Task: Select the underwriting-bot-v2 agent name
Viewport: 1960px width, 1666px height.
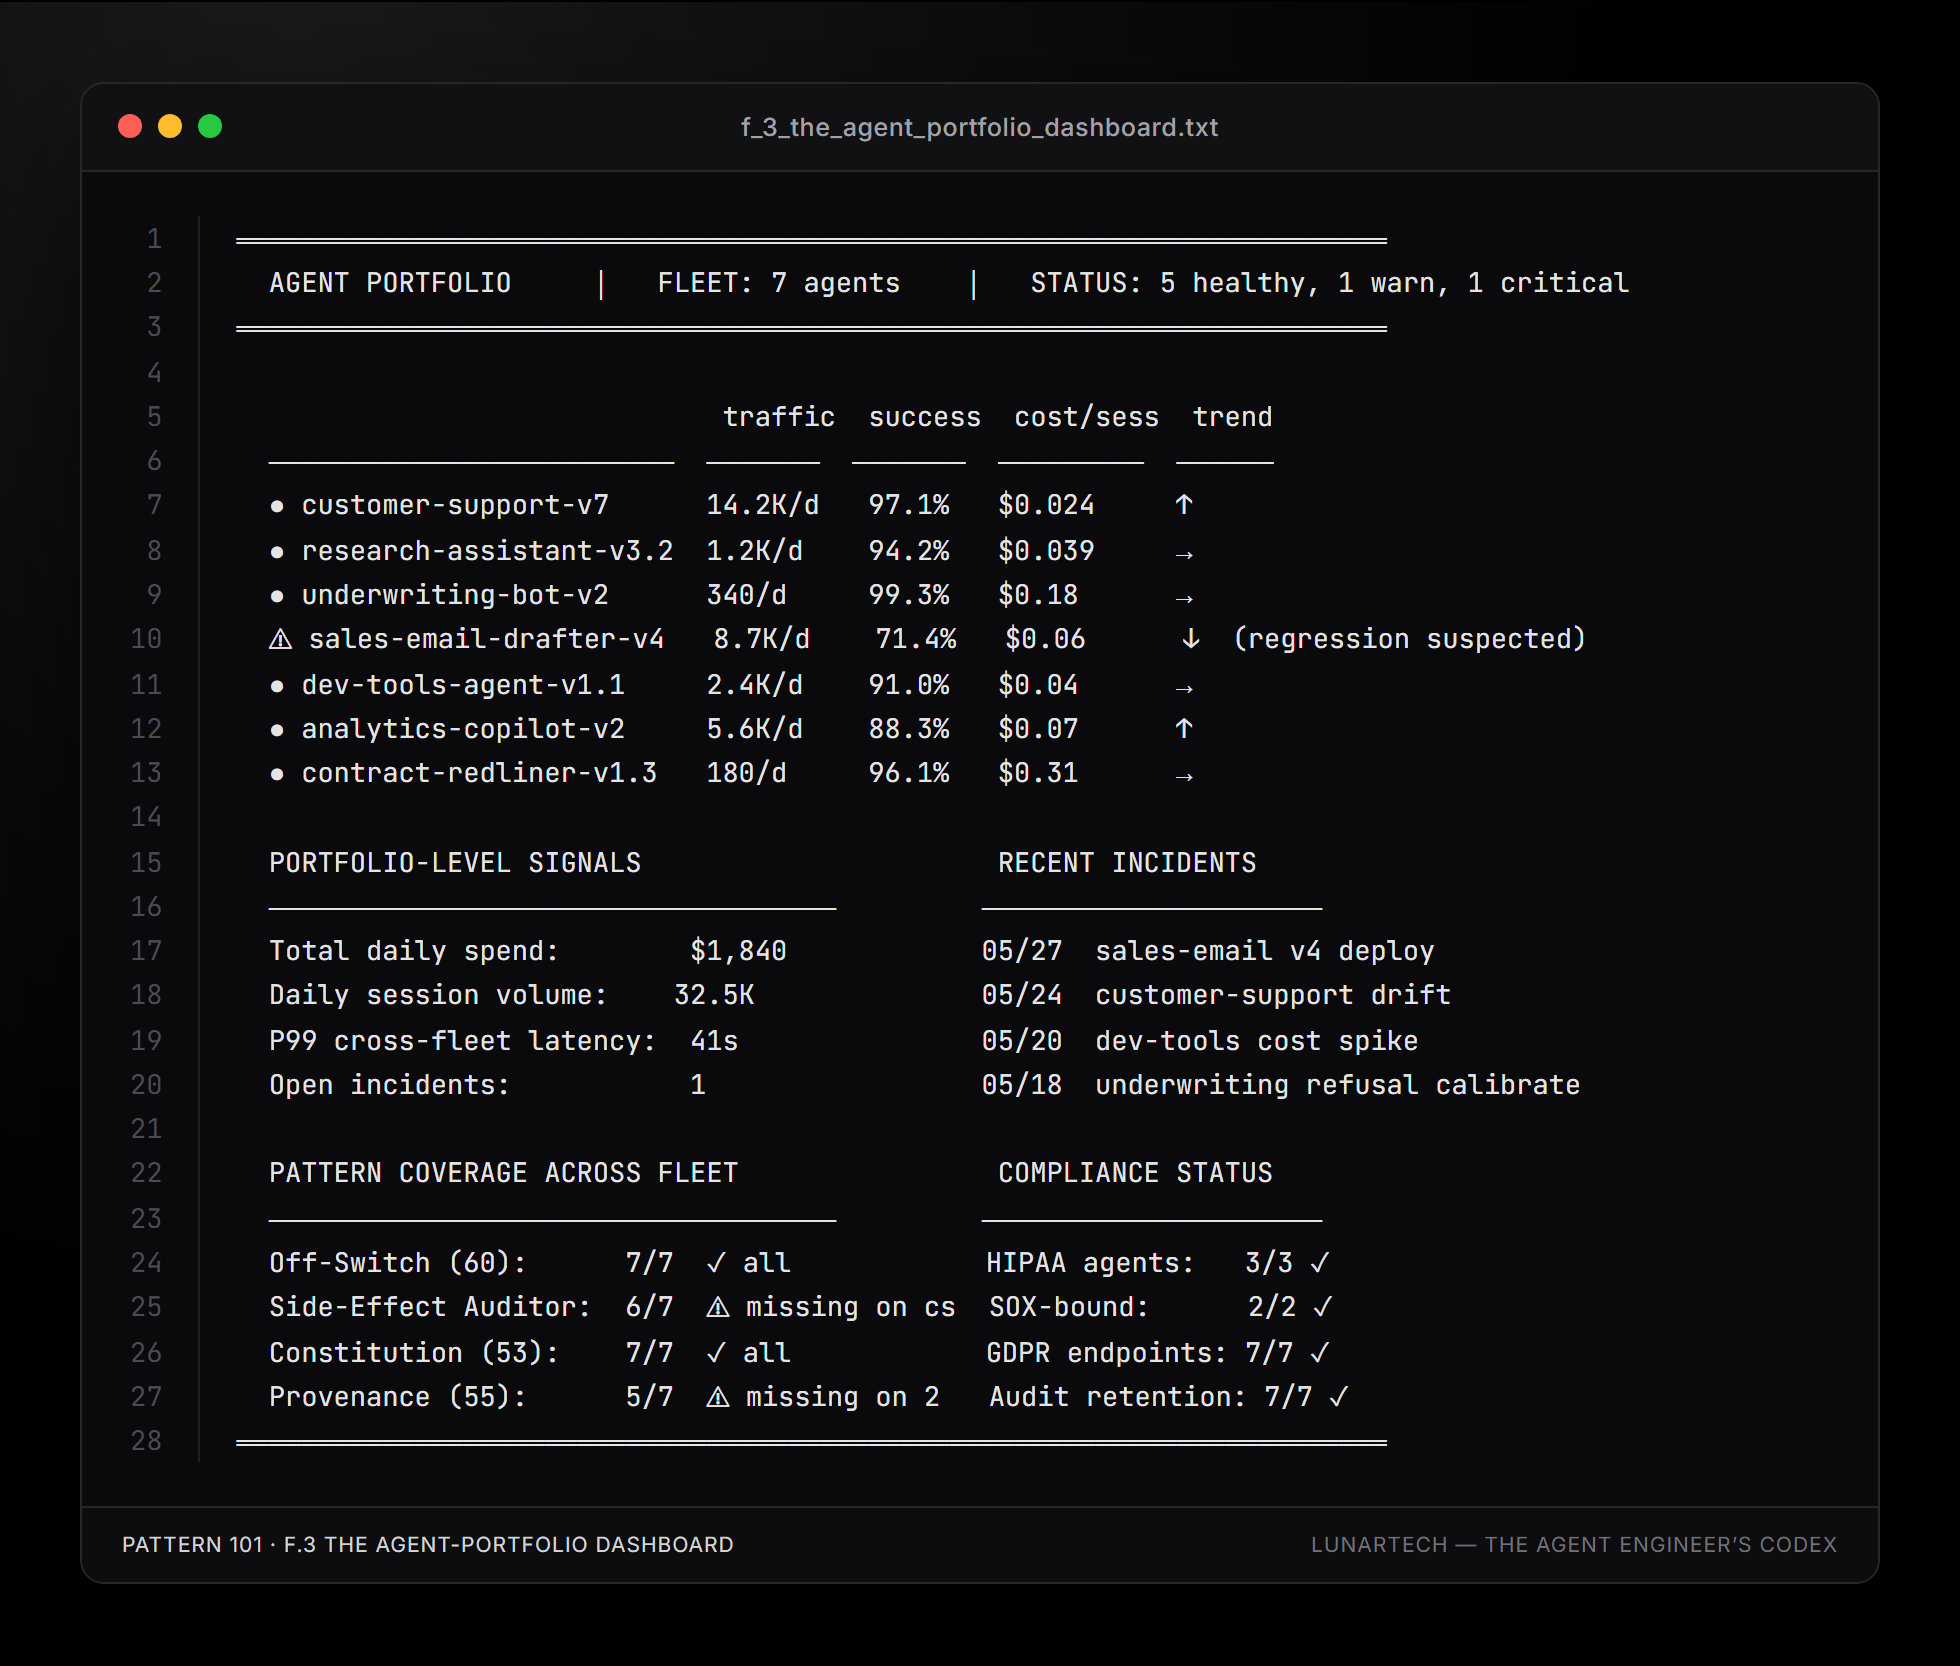Action: click(455, 595)
